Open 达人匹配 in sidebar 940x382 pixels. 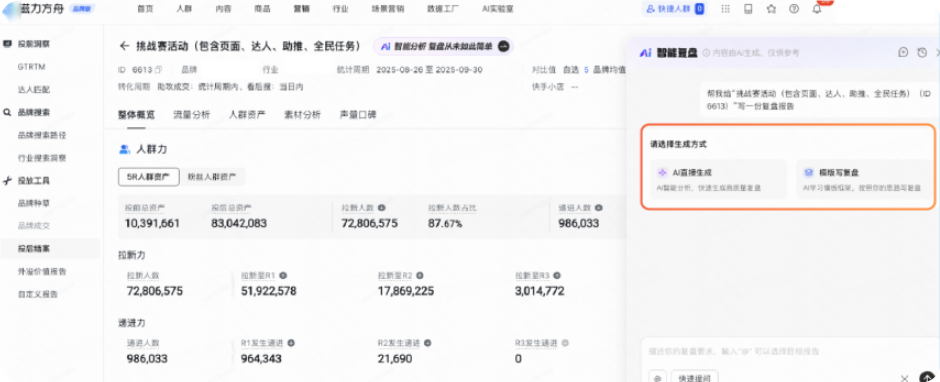(34, 89)
